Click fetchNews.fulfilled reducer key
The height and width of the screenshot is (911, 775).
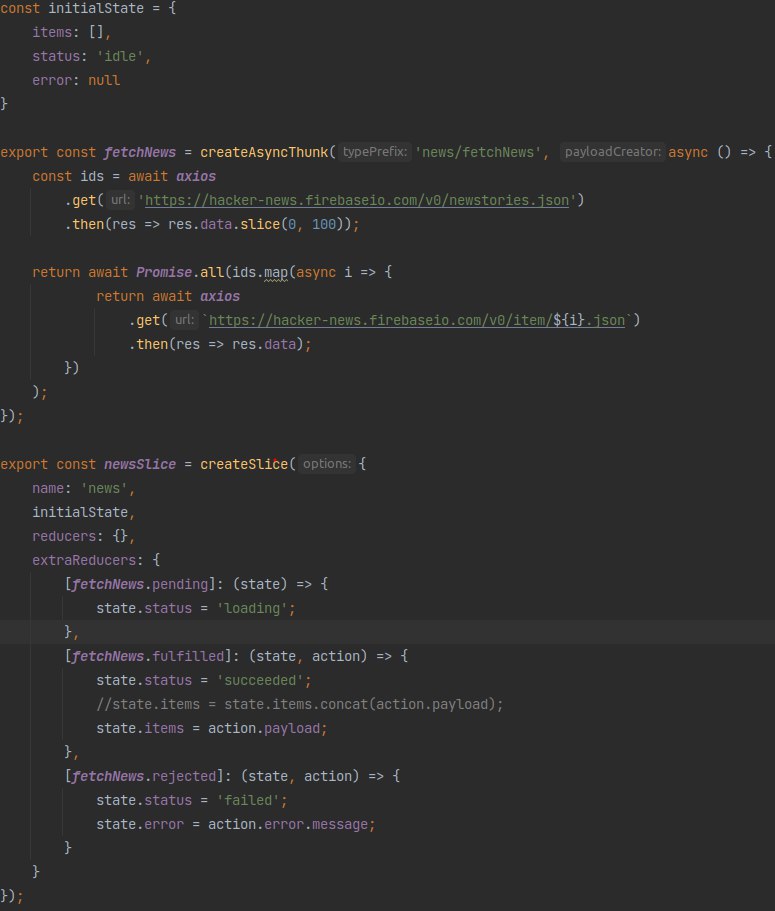click(x=148, y=657)
